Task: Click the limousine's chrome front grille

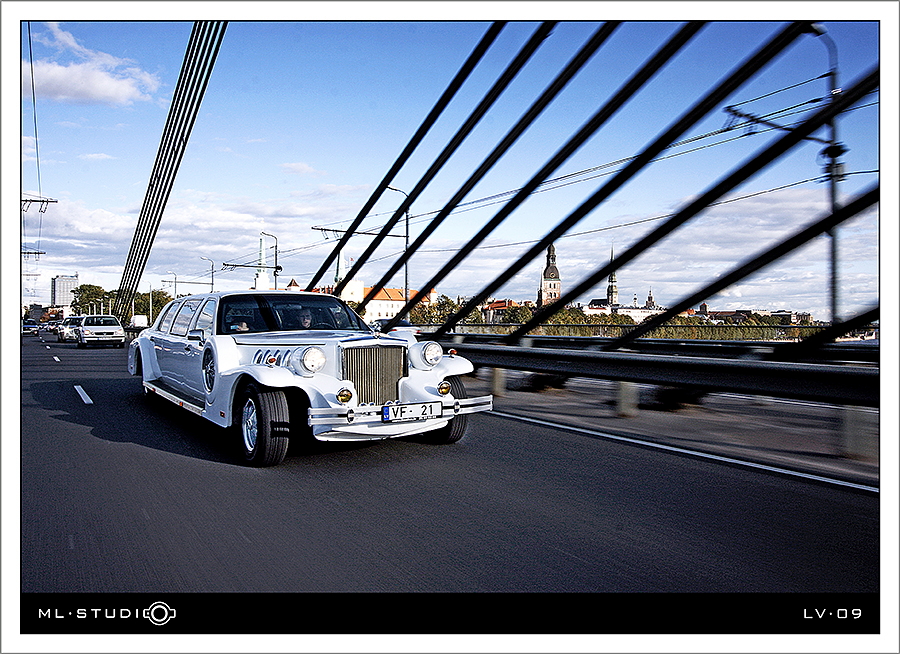Action: tap(373, 373)
